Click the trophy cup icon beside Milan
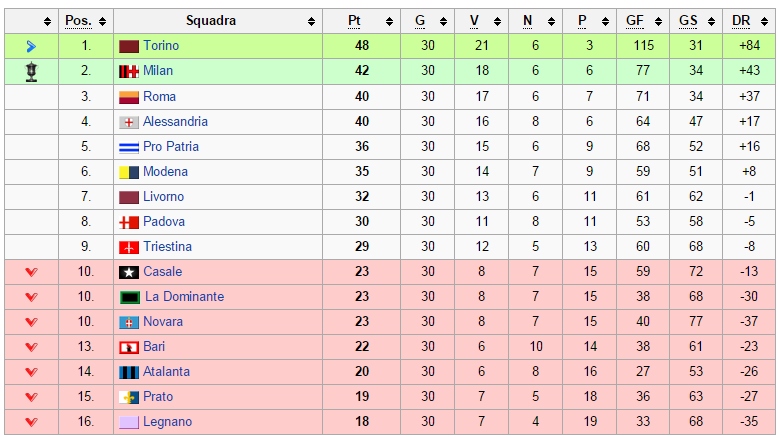Viewport: 778px width, 437px height. tap(31, 71)
